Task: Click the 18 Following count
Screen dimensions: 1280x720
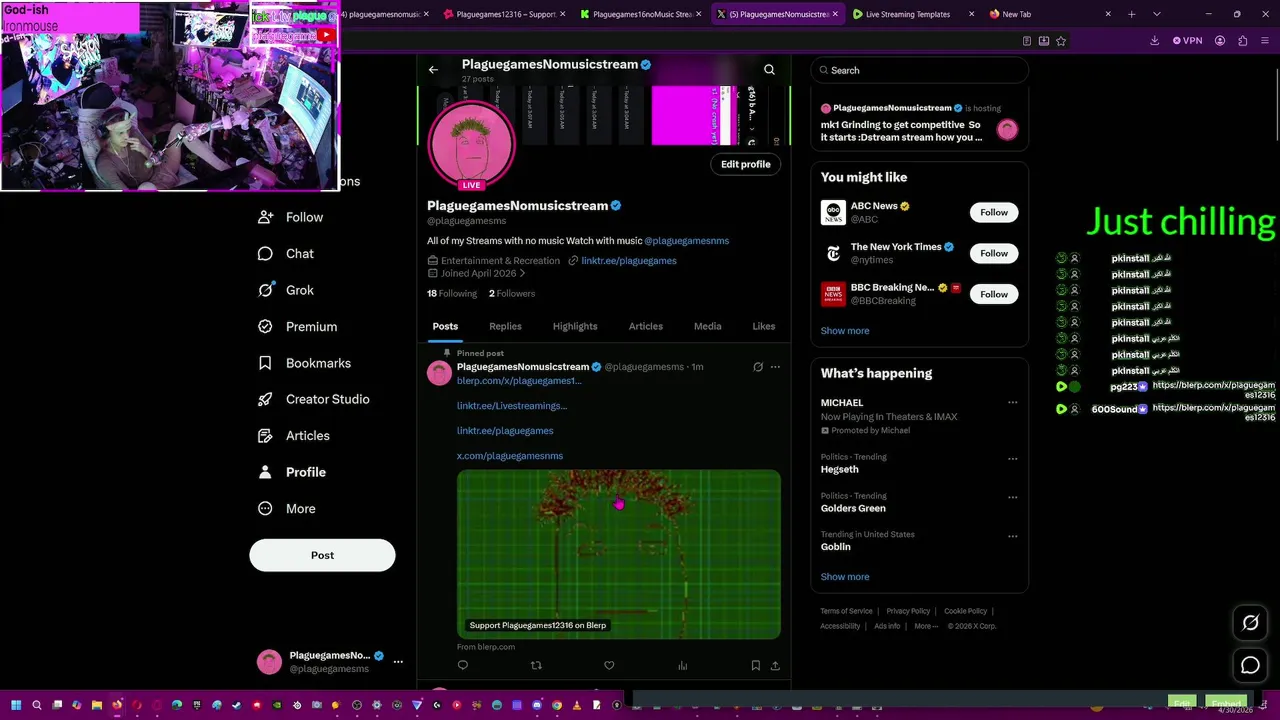Action: (x=452, y=294)
